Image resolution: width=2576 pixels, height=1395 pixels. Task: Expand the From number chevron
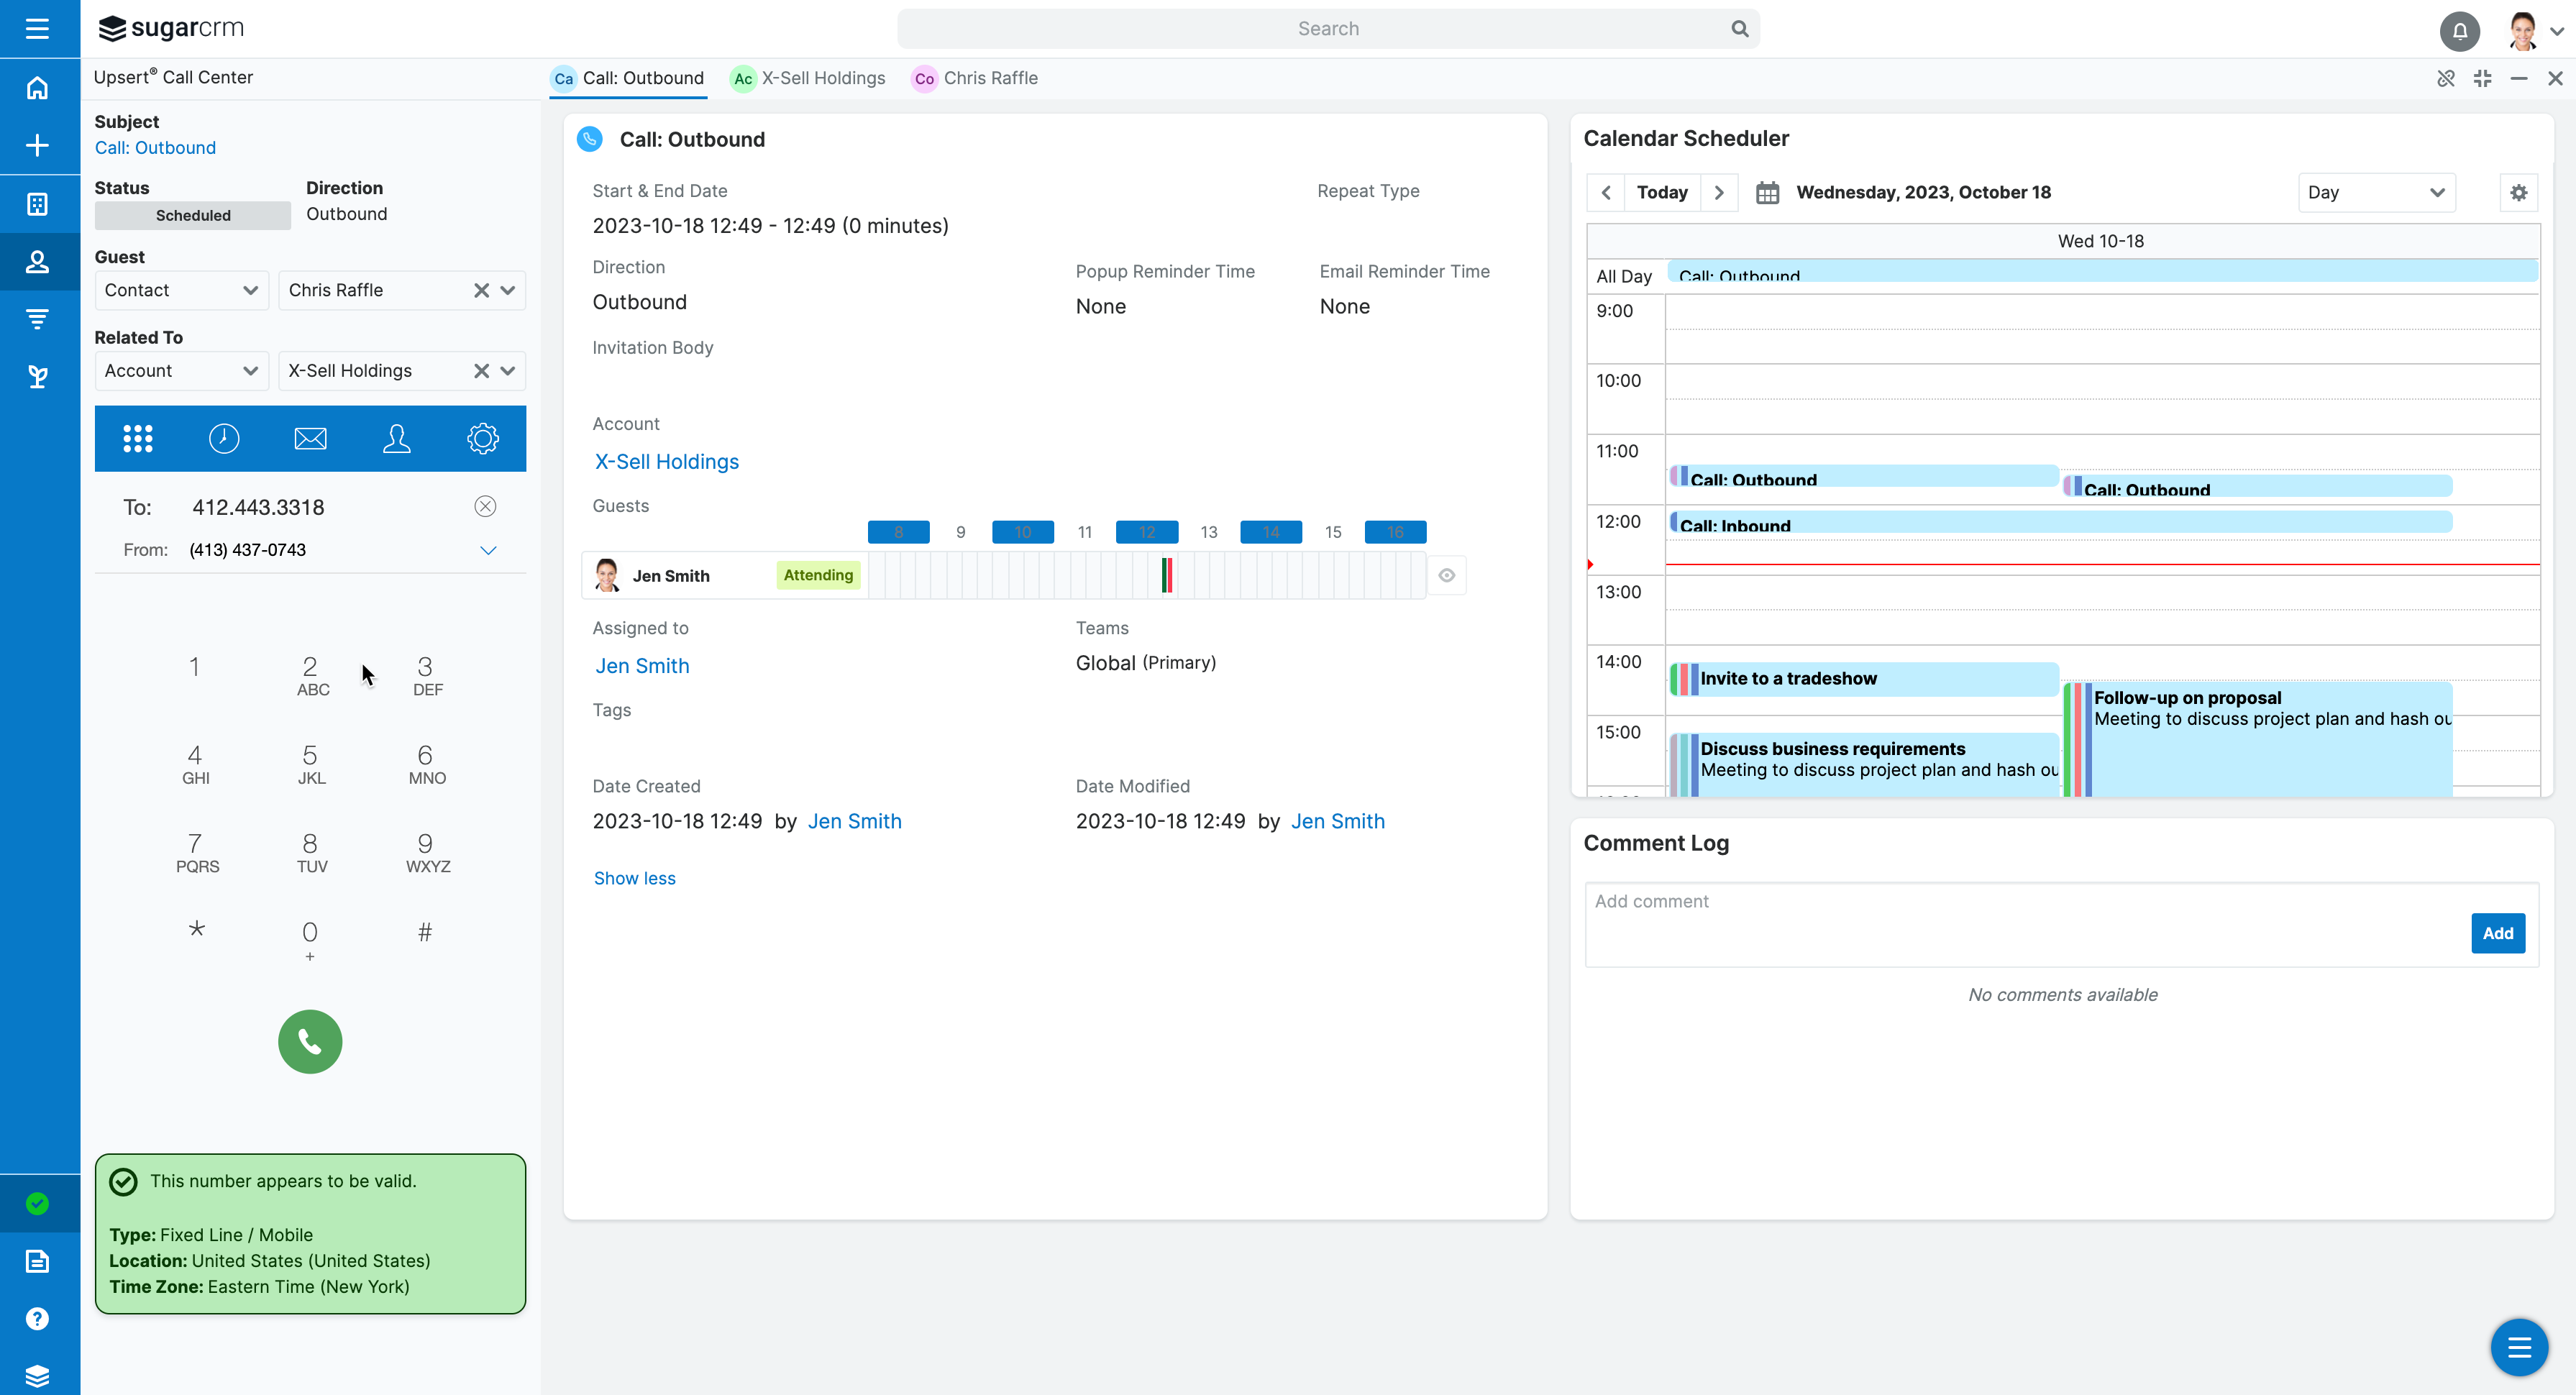pyautogui.click(x=488, y=550)
